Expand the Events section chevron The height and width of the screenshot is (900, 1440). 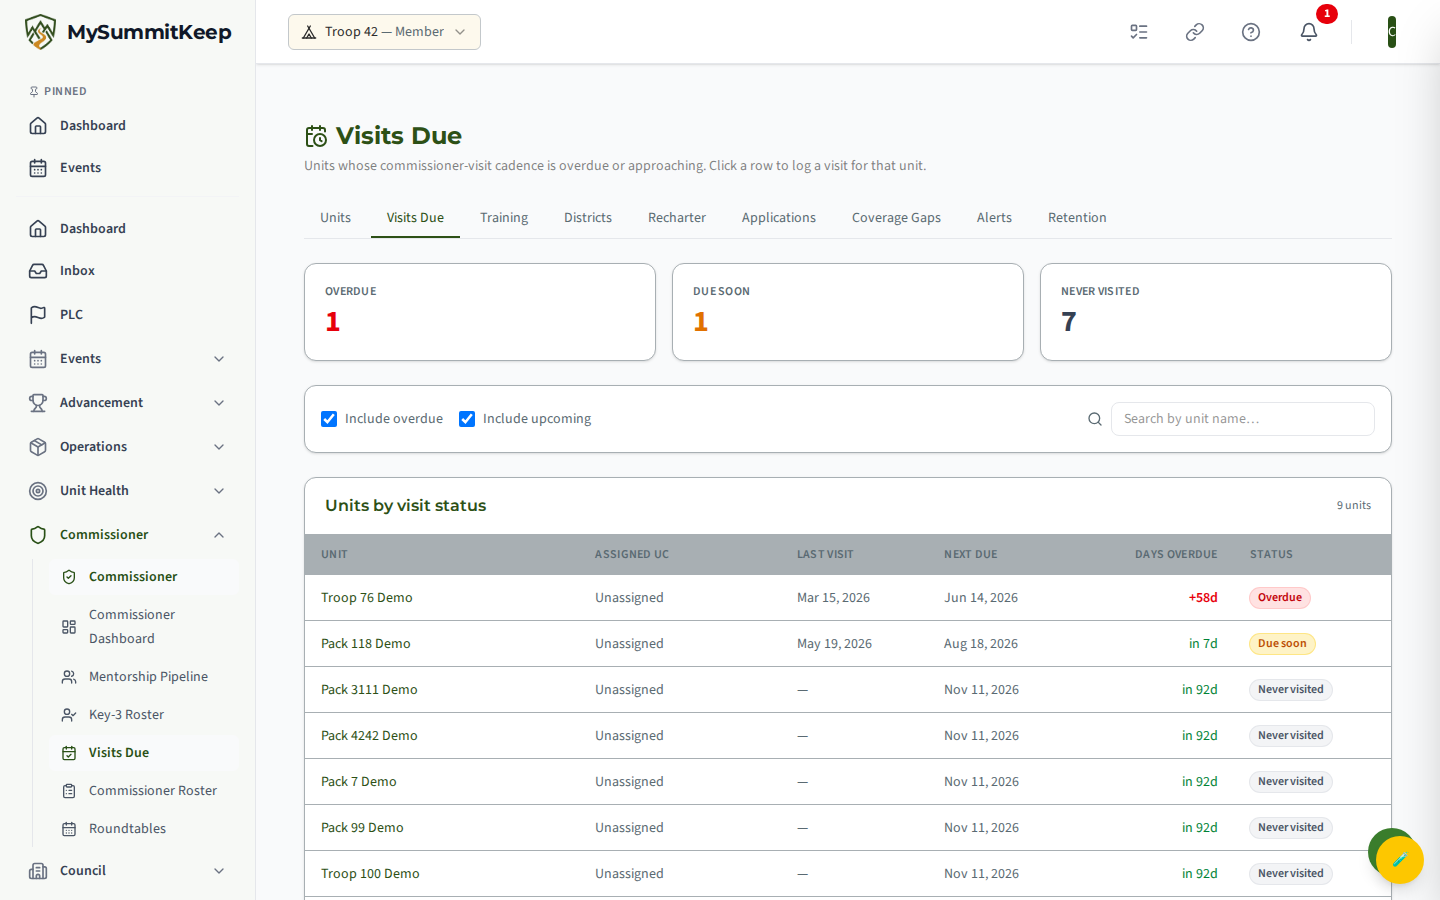219,359
